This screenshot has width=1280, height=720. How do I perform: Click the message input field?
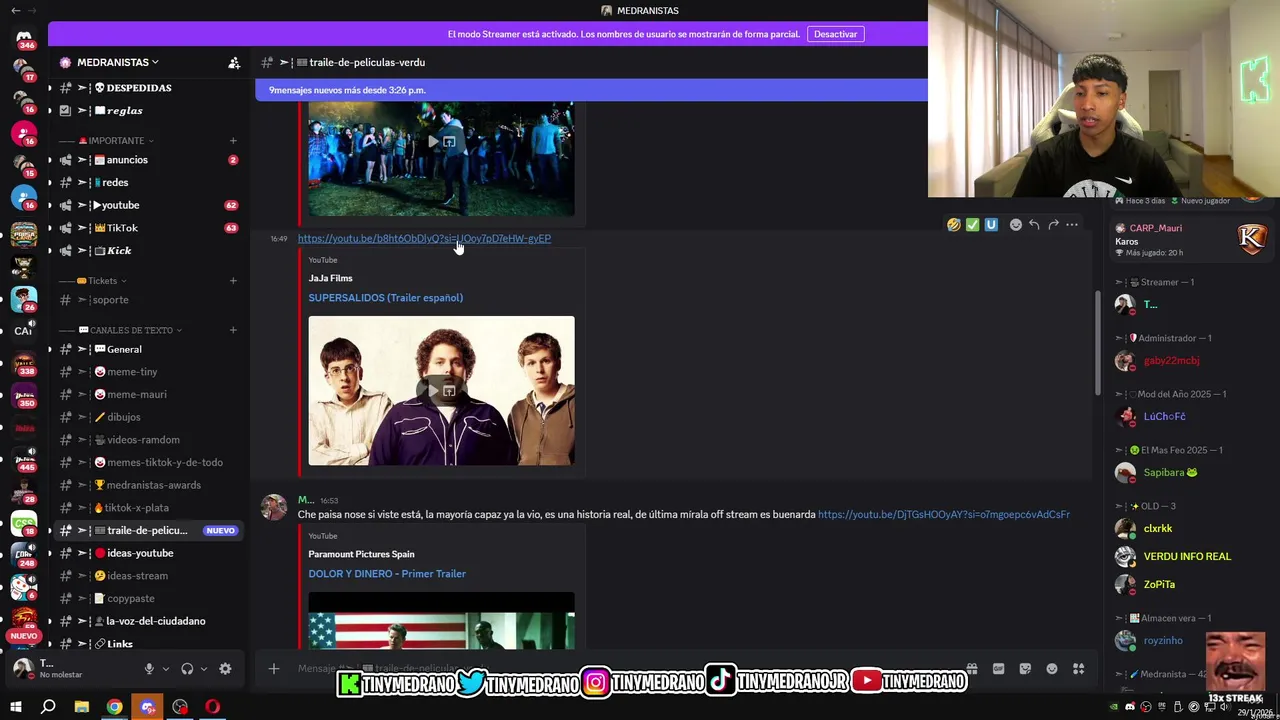[620, 669]
